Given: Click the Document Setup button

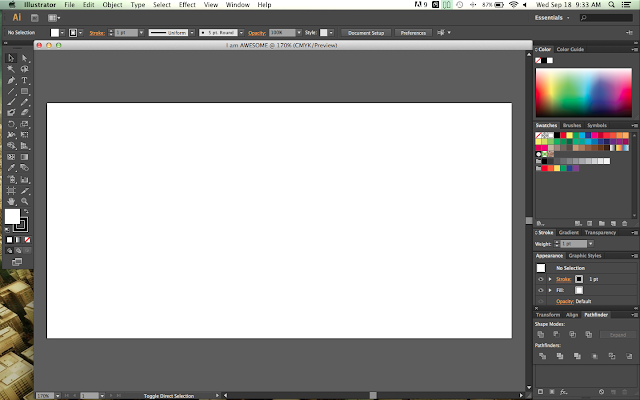Looking at the screenshot, I should point(366,33).
